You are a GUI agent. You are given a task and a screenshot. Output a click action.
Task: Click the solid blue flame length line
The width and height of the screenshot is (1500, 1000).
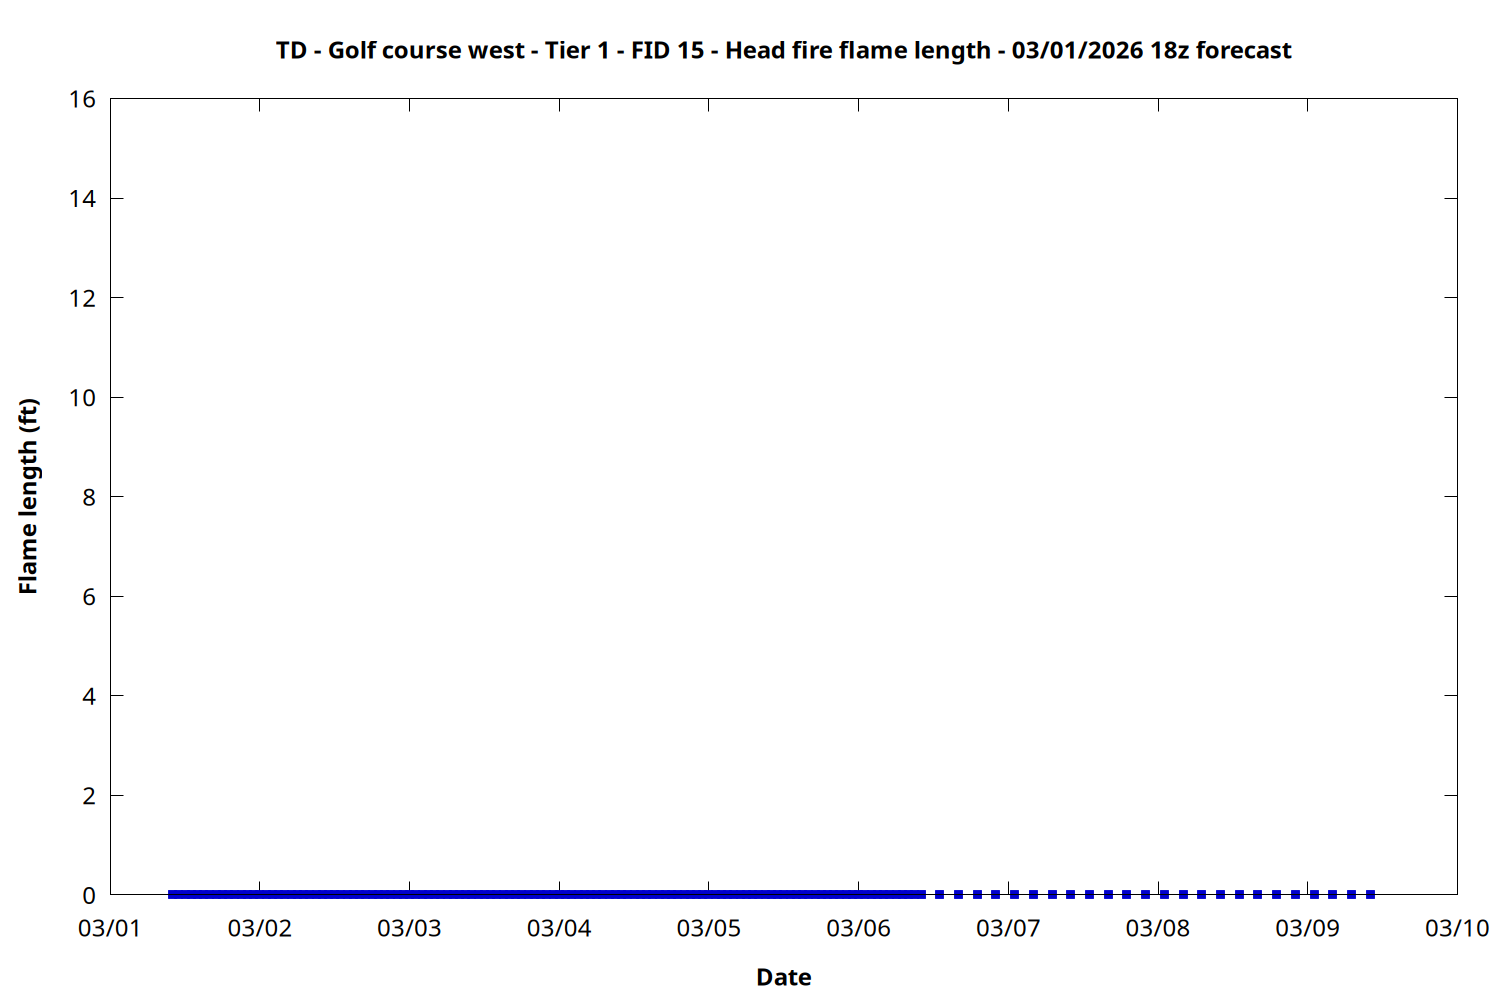545,894
